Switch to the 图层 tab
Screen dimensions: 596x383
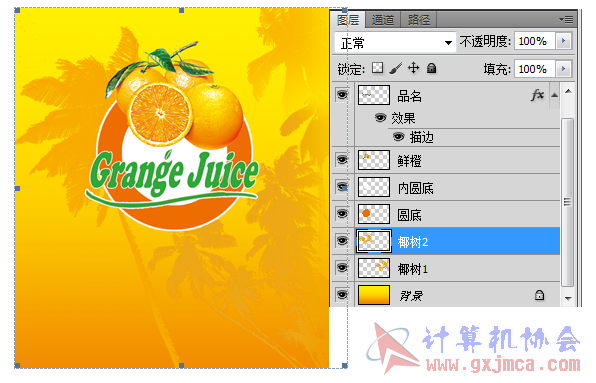tap(348, 19)
